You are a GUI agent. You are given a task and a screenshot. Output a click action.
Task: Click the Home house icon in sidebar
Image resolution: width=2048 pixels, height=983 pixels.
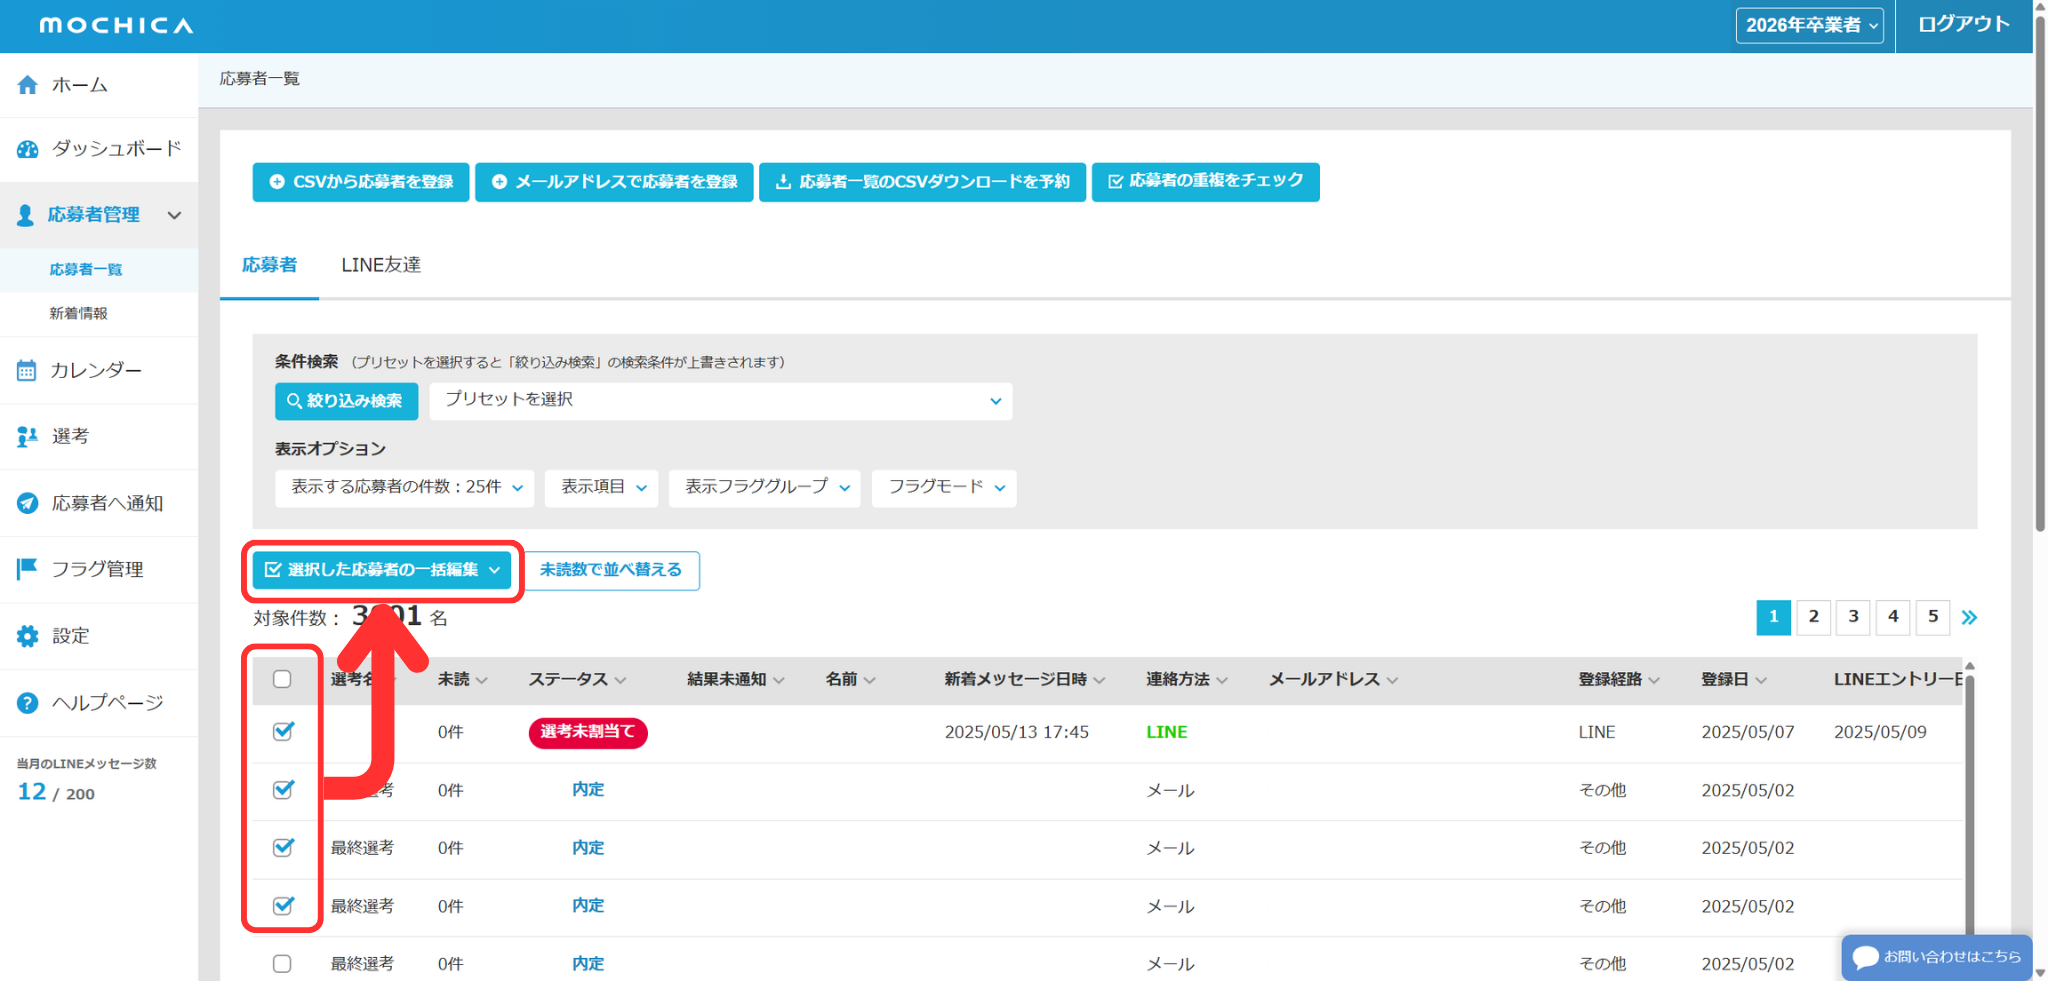(x=28, y=85)
